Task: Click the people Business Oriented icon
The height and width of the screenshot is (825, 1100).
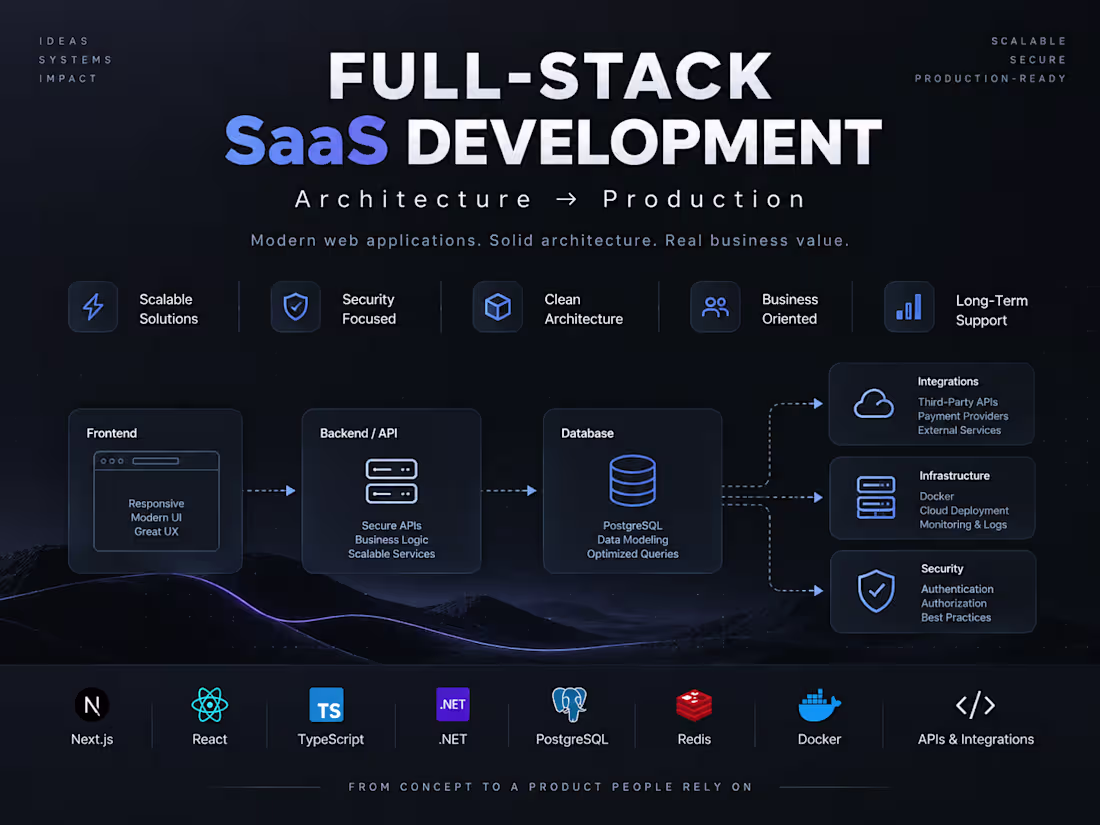Action: click(x=715, y=307)
